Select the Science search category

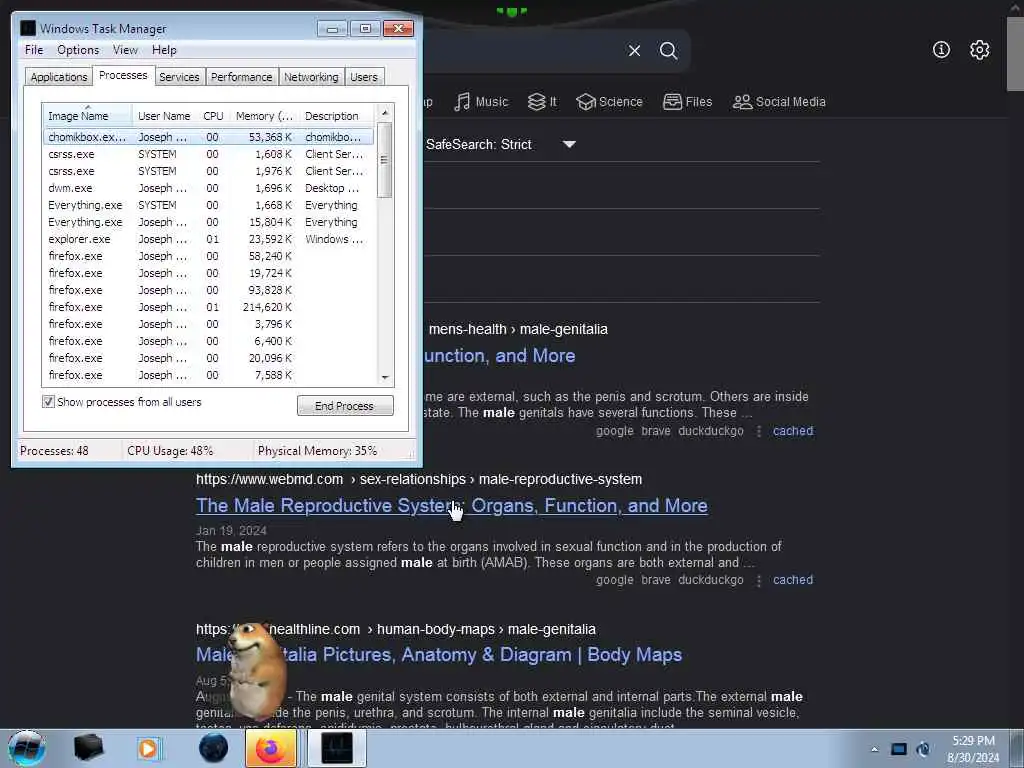pos(609,102)
